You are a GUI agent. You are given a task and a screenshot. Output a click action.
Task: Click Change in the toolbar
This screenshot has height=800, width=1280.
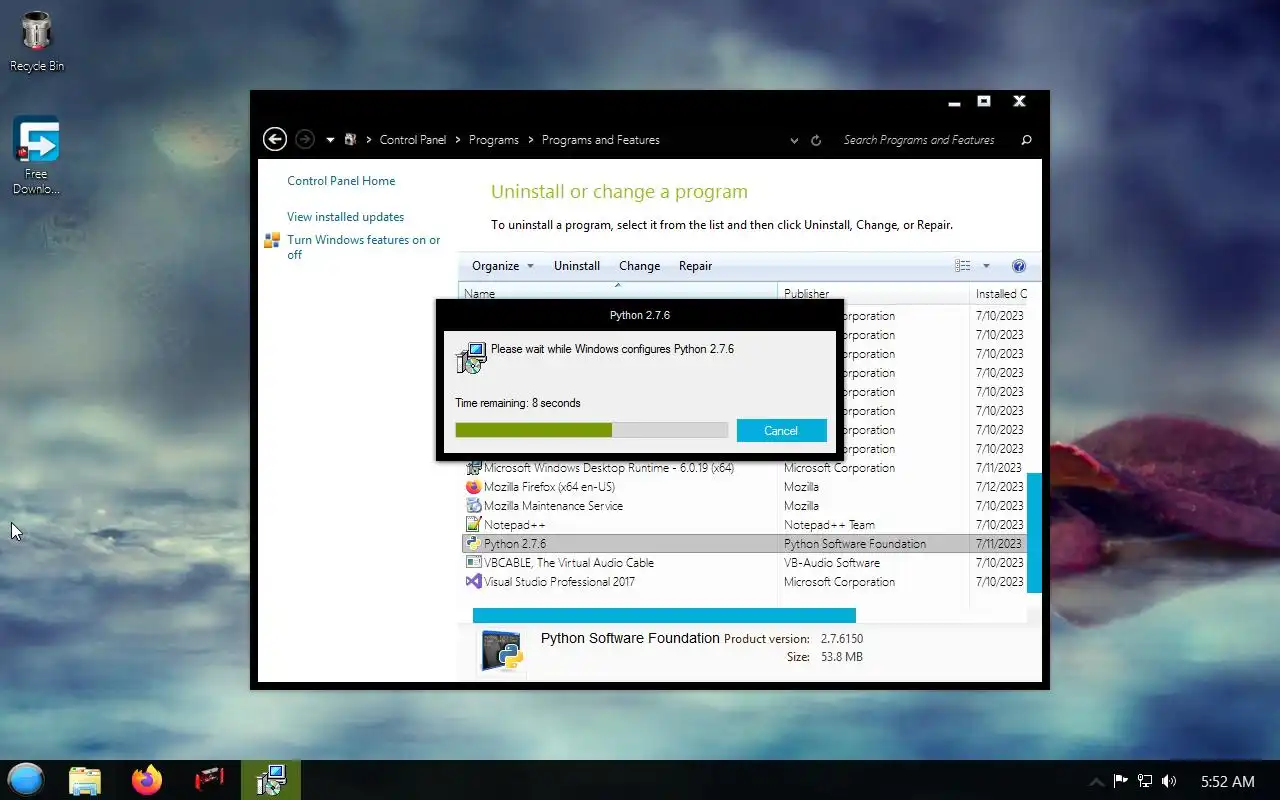(x=639, y=266)
